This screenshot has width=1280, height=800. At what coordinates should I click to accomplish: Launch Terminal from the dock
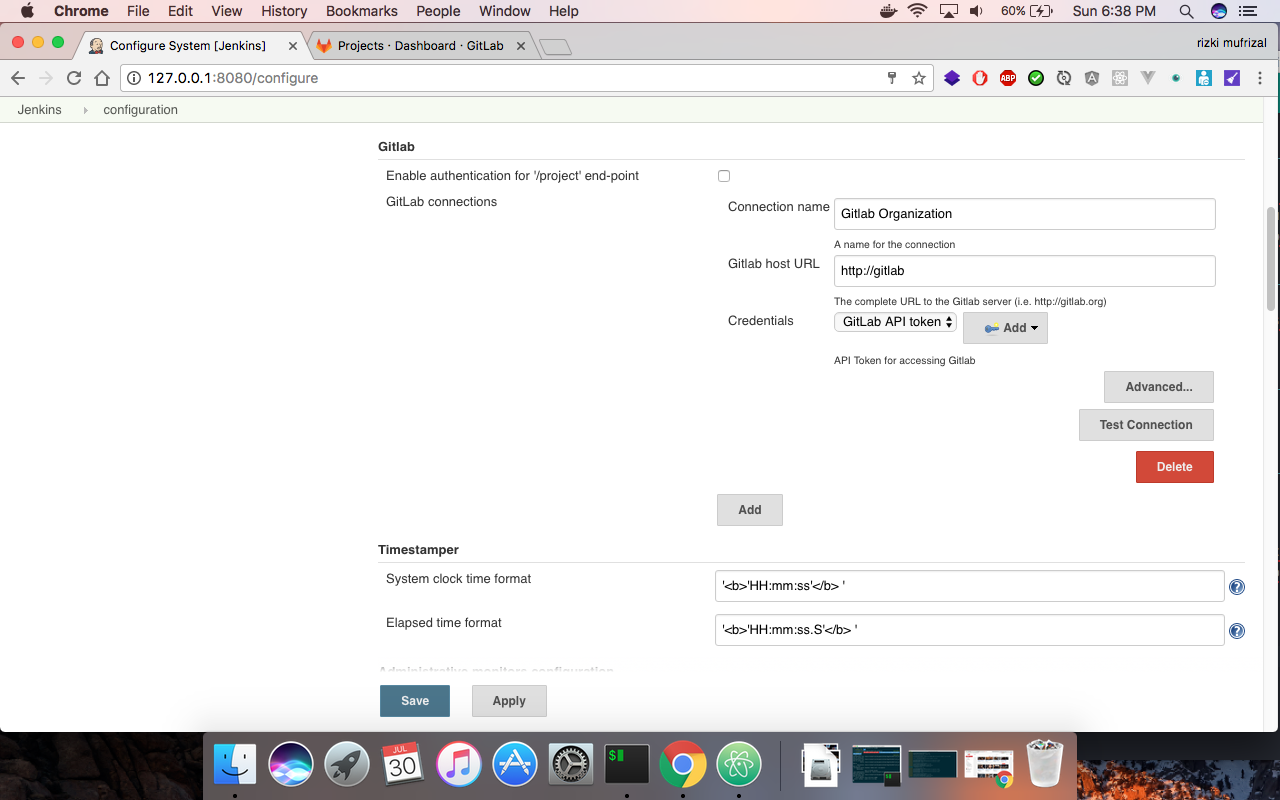pyautogui.click(x=627, y=766)
